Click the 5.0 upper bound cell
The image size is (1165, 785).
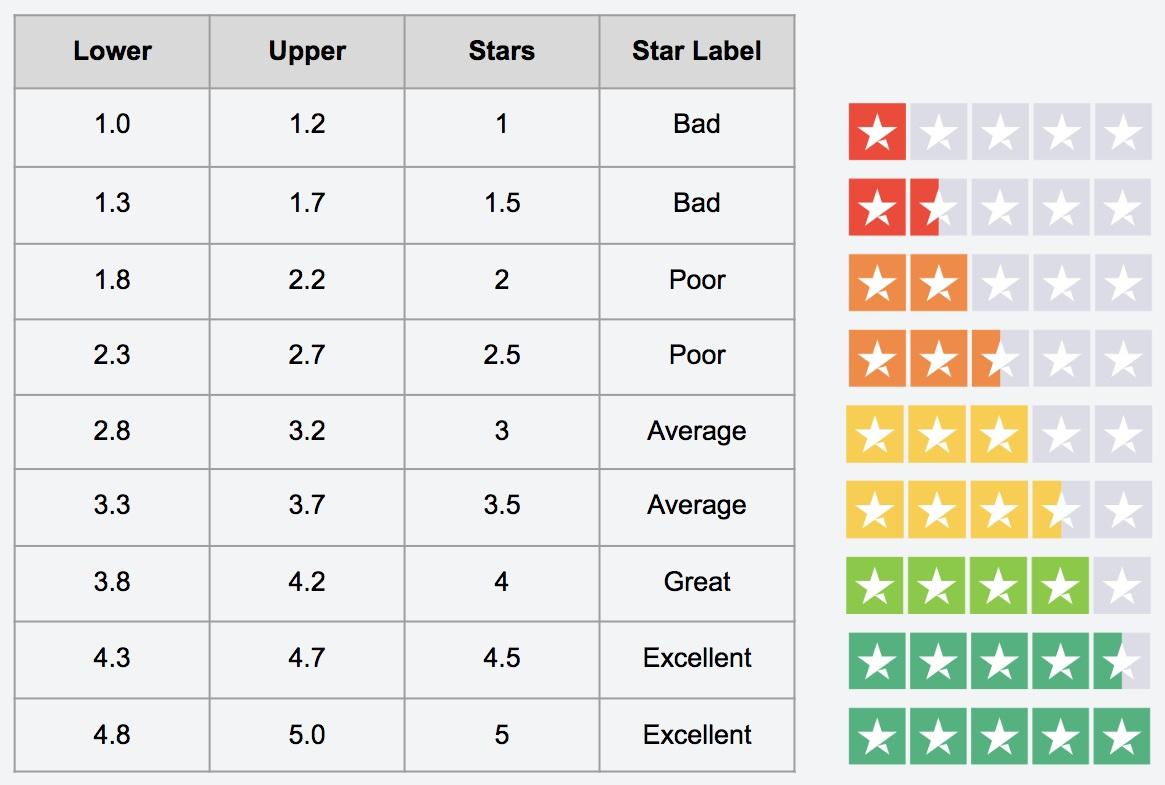click(307, 735)
